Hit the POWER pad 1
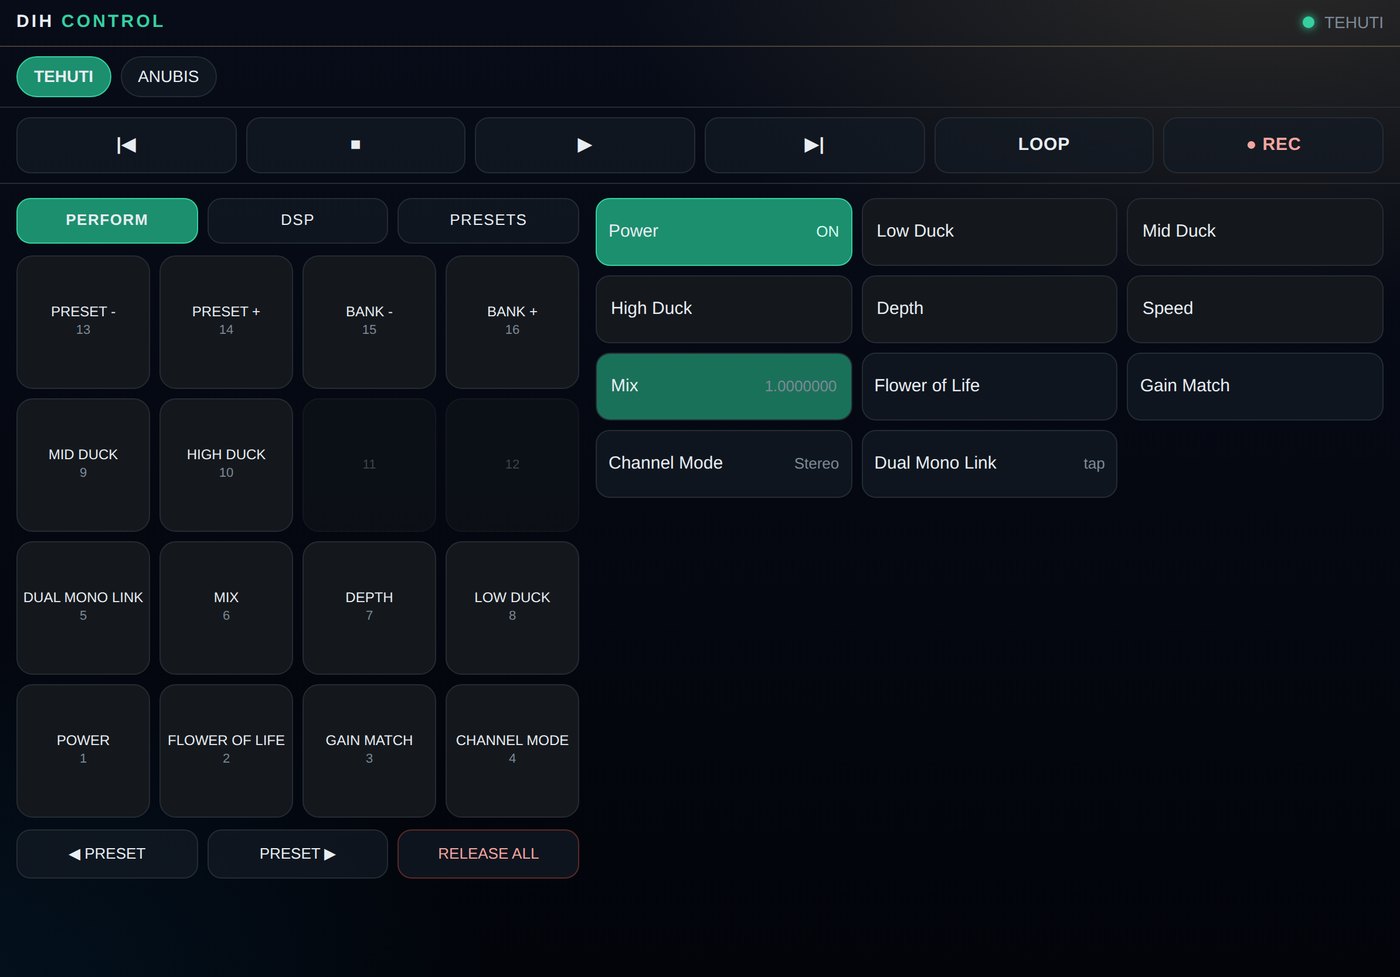Image resolution: width=1400 pixels, height=977 pixels. [x=83, y=751]
